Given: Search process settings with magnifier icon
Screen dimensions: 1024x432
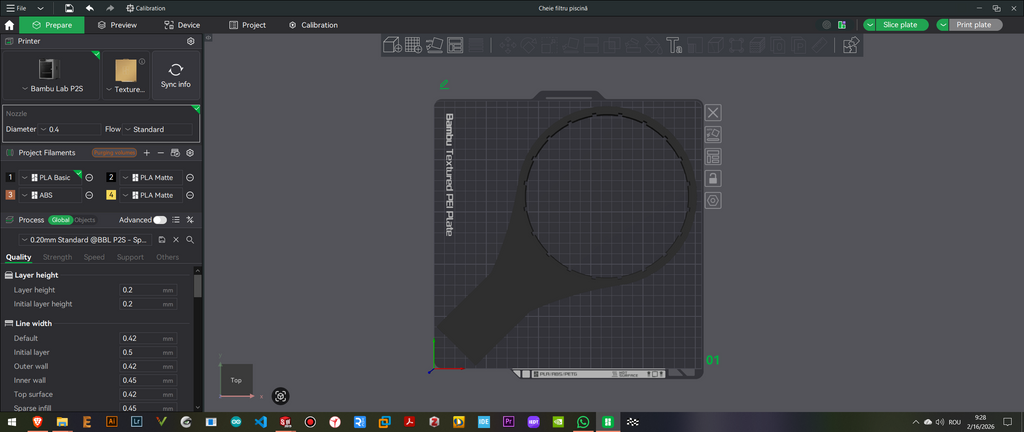Looking at the screenshot, I should pos(190,239).
